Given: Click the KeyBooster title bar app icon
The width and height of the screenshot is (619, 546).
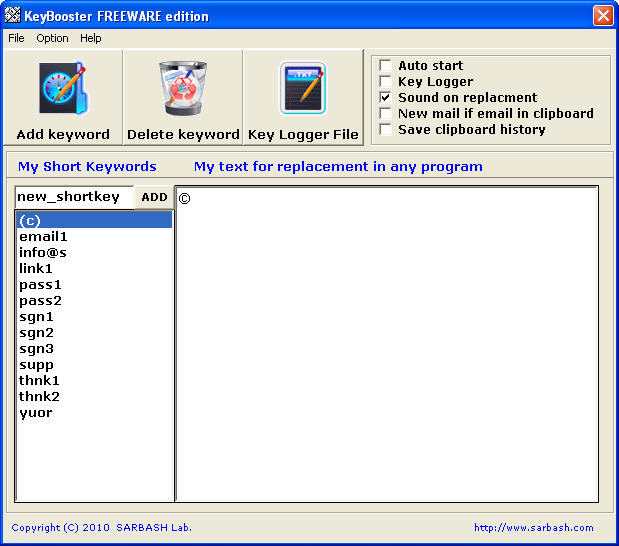Looking at the screenshot, I should coord(12,15).
